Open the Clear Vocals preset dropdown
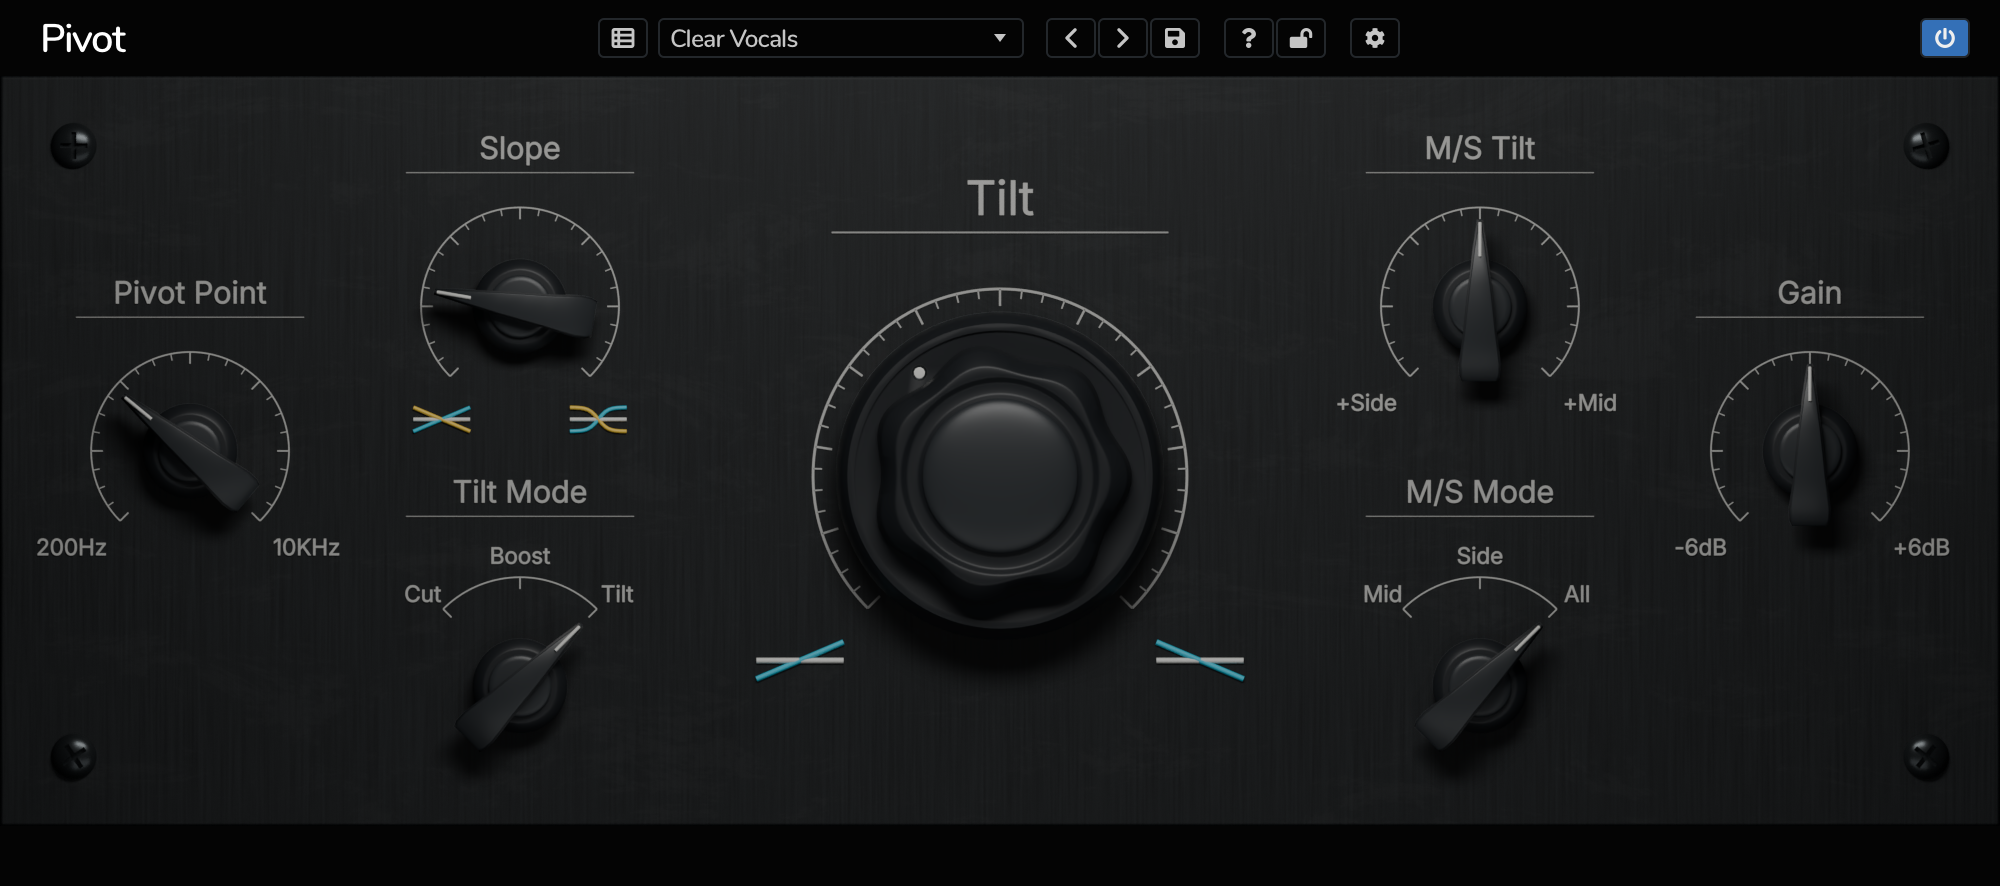The image size is (2000, 886). (x=840, y=38)
